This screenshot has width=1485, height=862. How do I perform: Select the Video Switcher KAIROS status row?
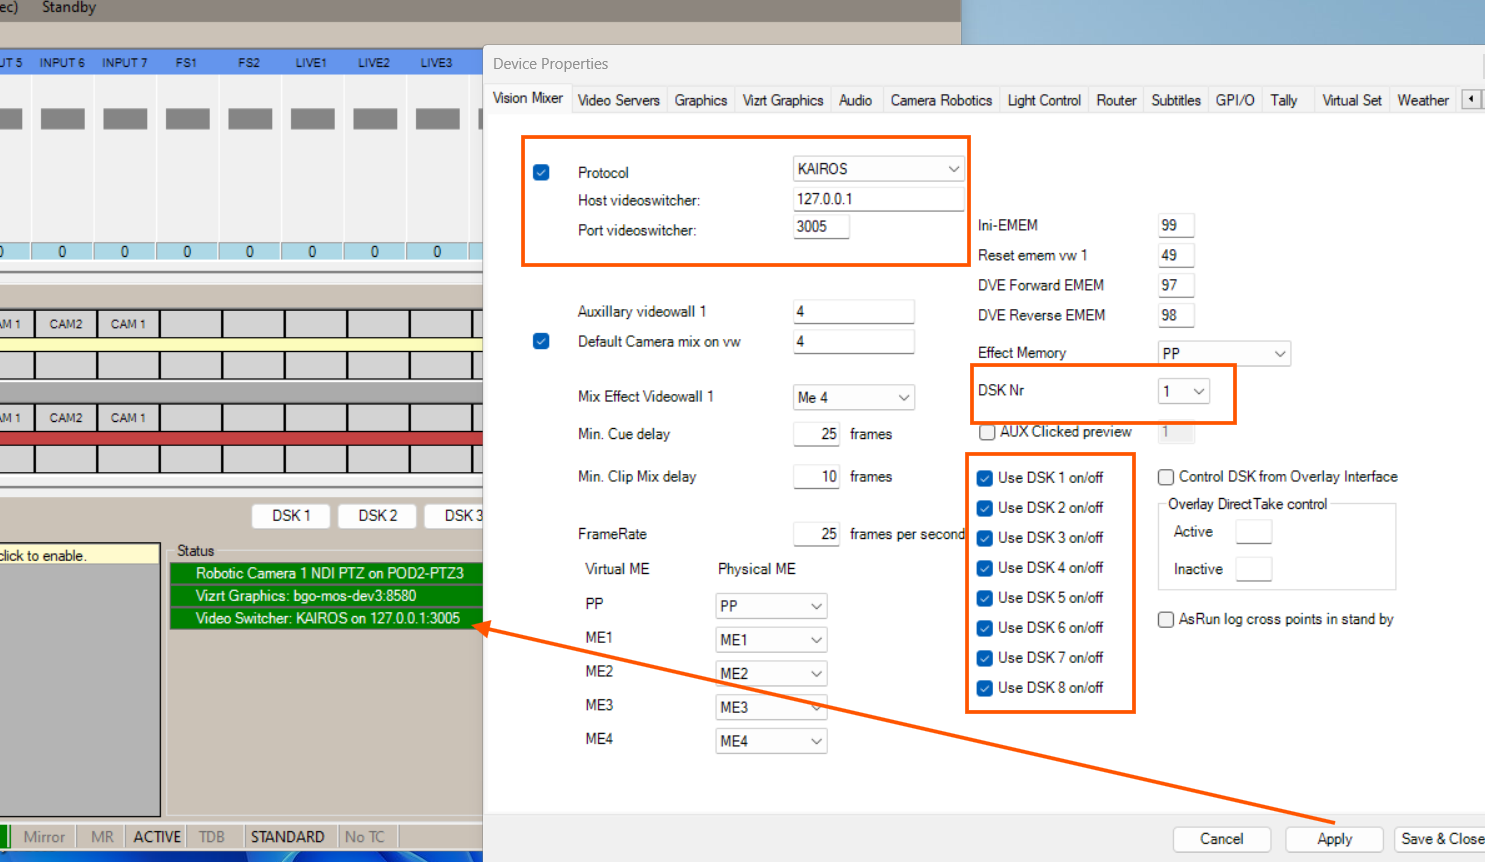327,618
